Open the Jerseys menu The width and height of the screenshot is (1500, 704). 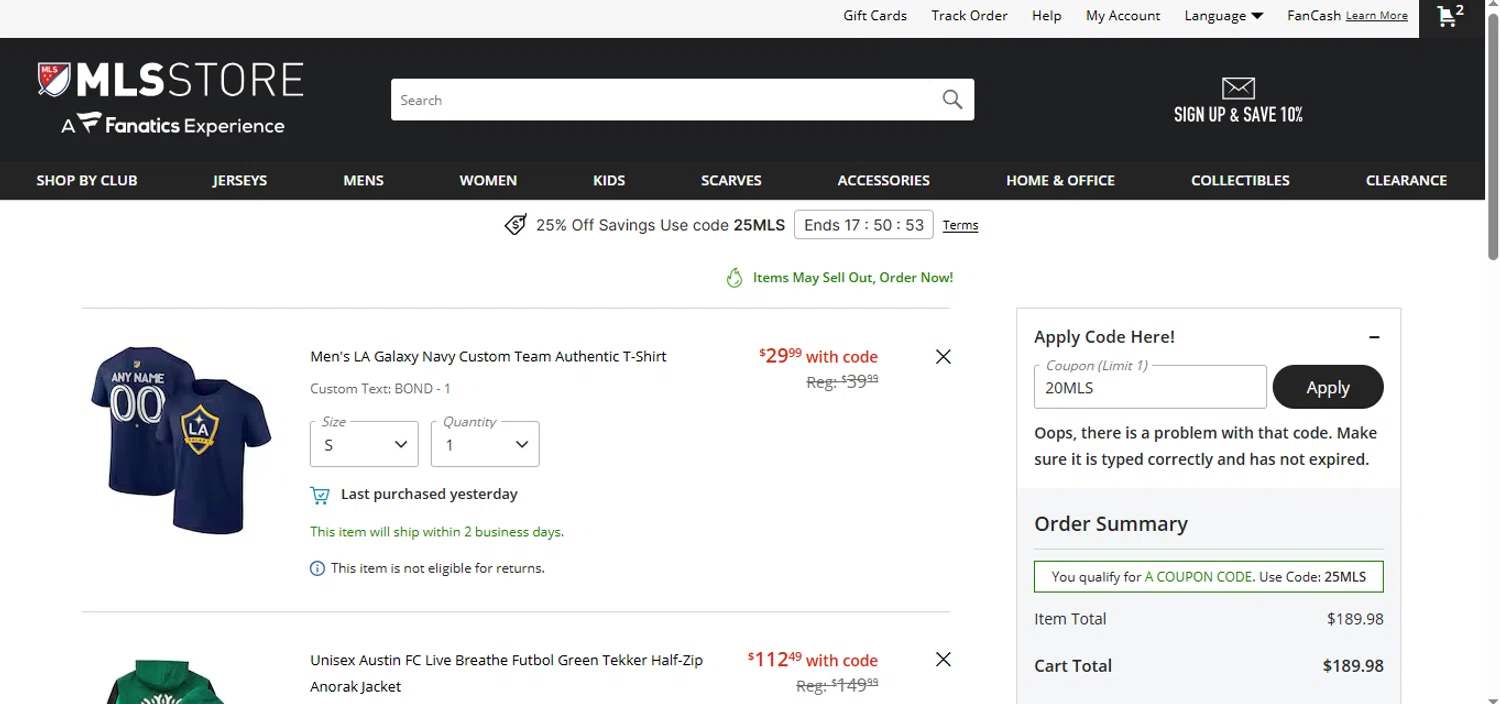[240, 181]
